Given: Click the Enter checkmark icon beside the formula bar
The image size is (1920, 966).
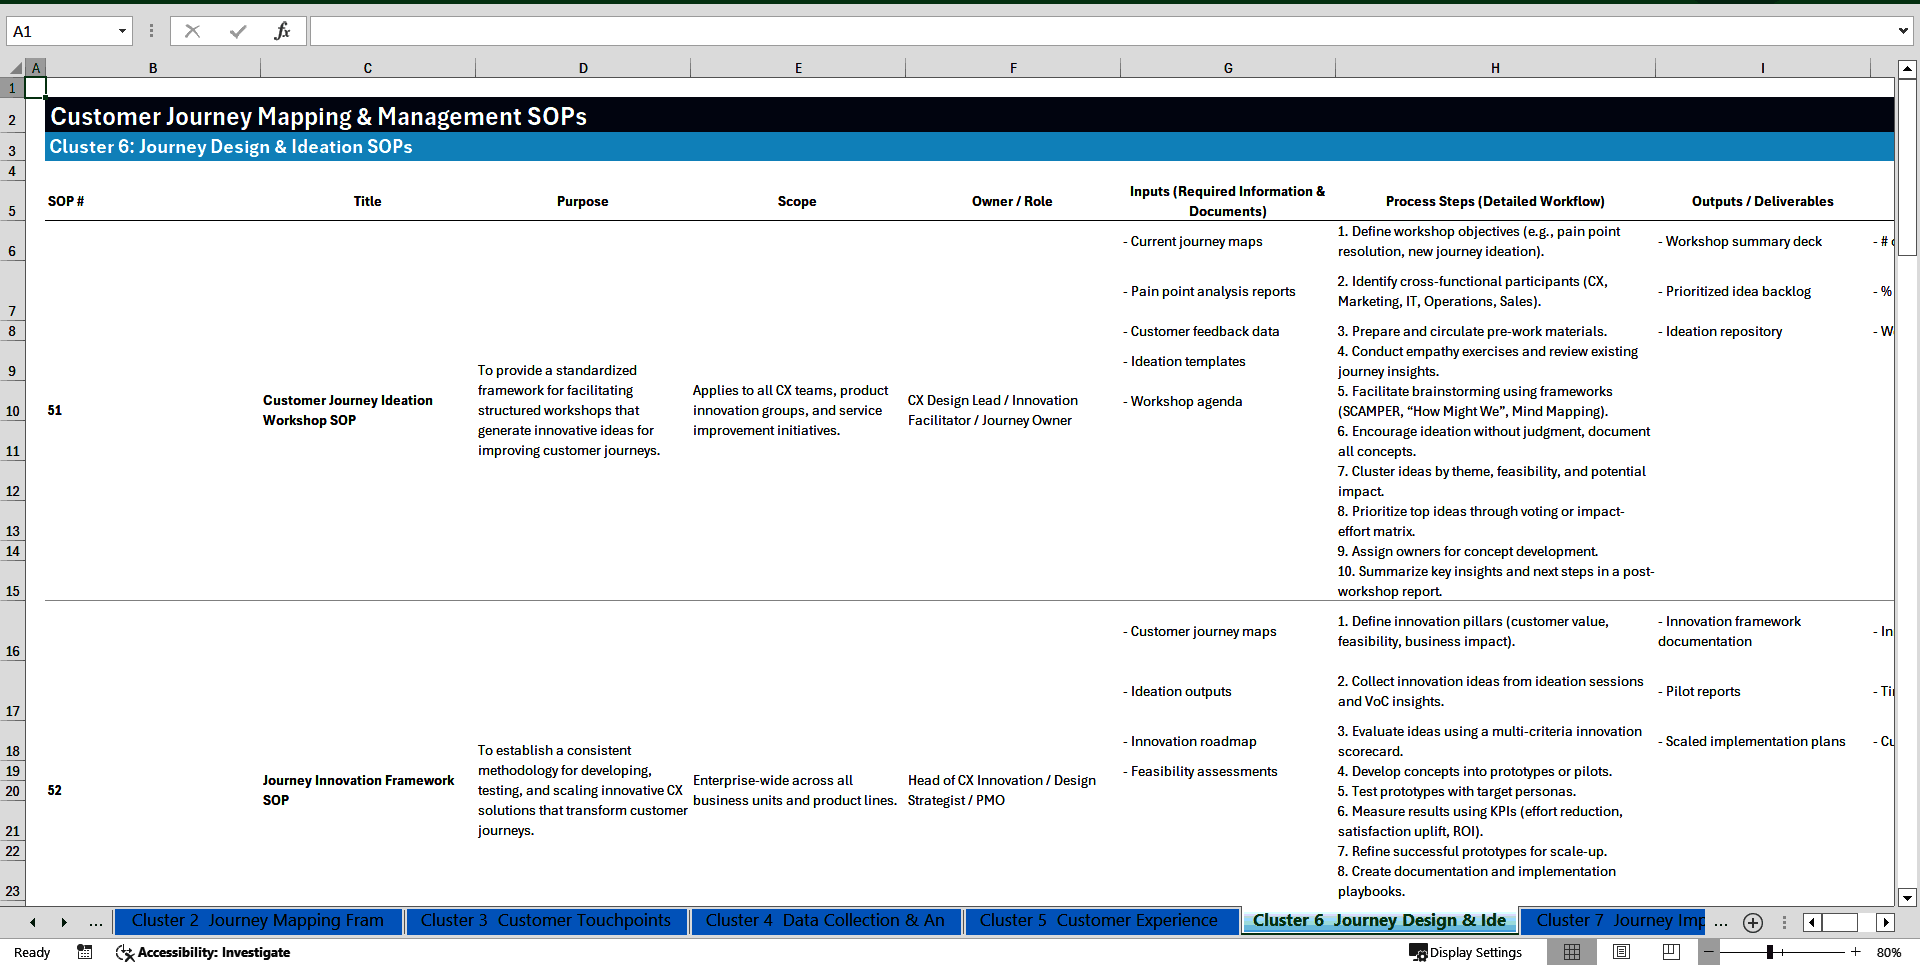Looking at the screenshot, I should 237,31.
